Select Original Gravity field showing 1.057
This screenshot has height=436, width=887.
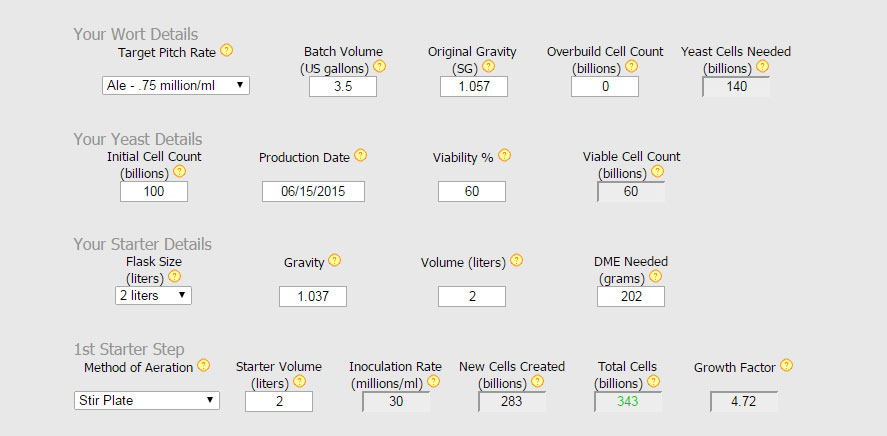(473, 87)
